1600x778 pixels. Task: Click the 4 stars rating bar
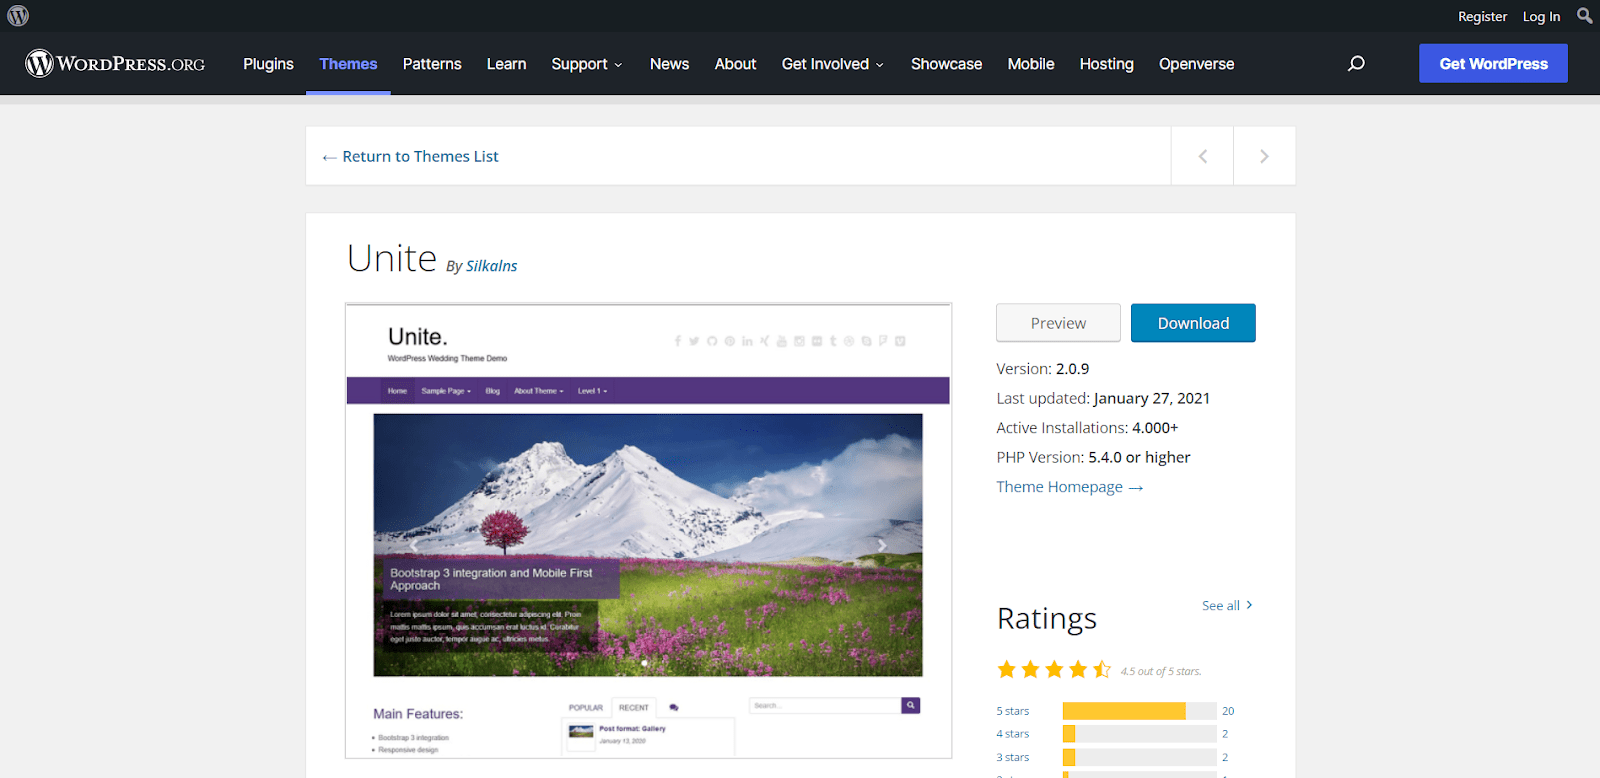(x=1139, y=734)
